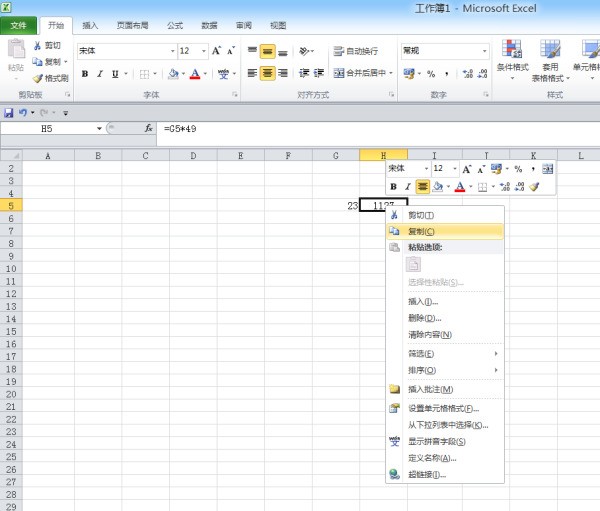Choose Format Cells (设置单元格格式) in context menu
This screenshot has width=600, height=511.
coord(445,408)
